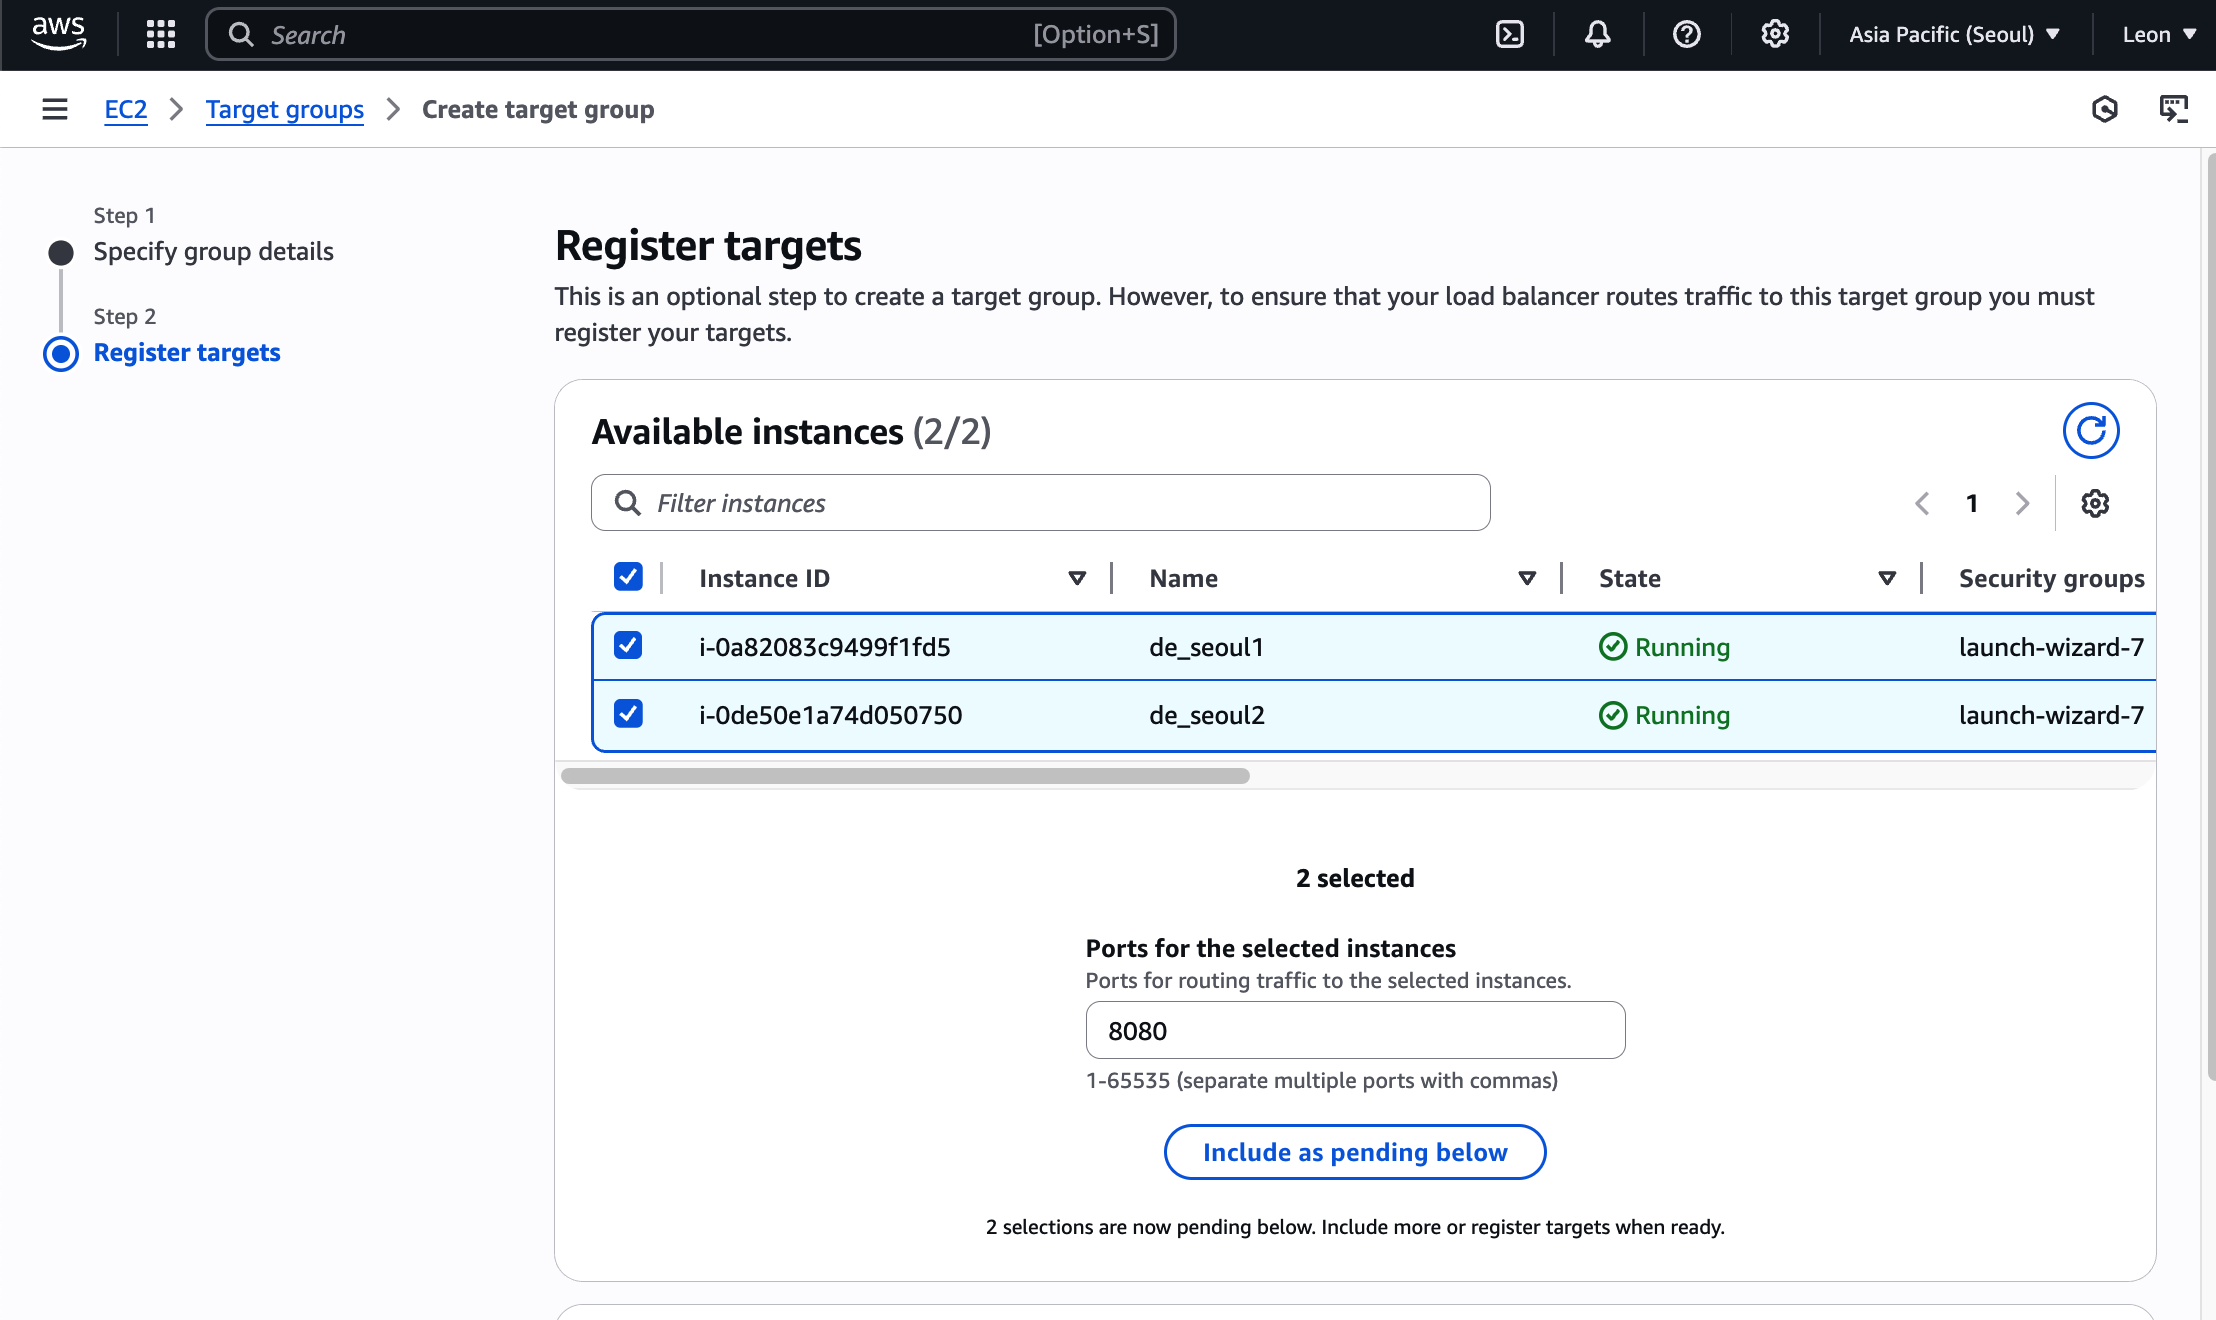Open the help question mark menu
Image resolution: width=2216 pixels, height=1320 pixels.
coord(1686,34)
